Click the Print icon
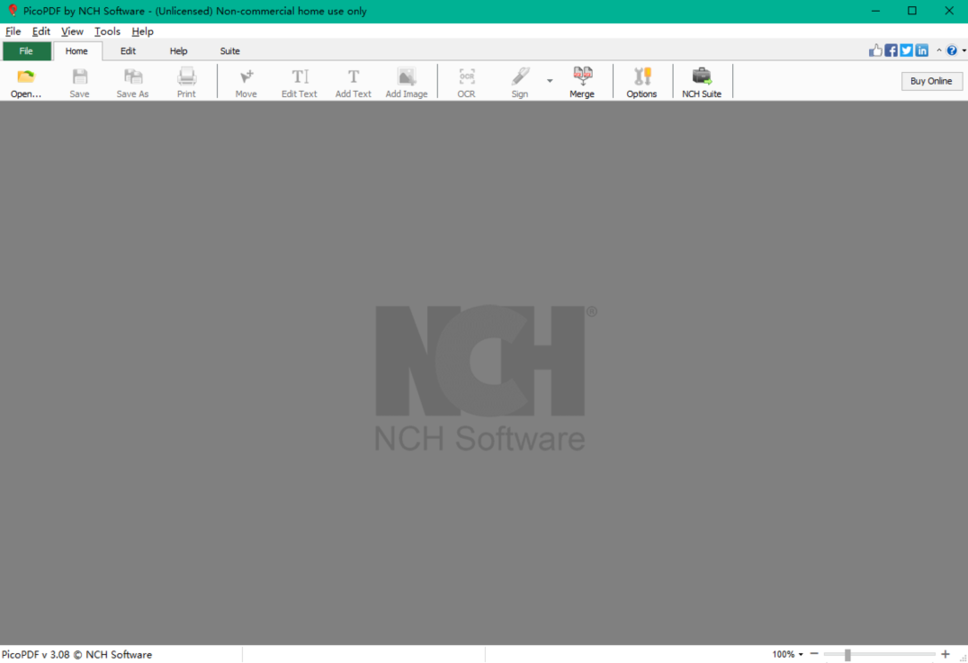The width and height of the screenshot is (968, 663). [x=186, y=77]
